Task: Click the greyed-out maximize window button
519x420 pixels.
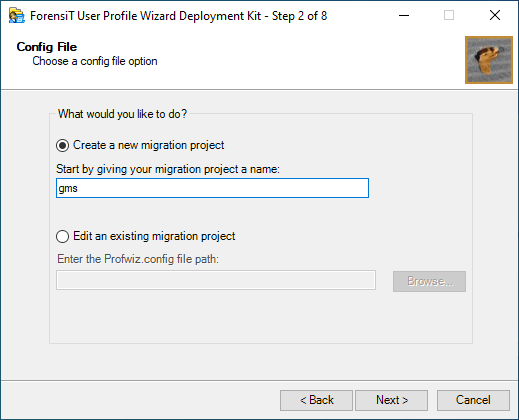Action: pos(449,15)
